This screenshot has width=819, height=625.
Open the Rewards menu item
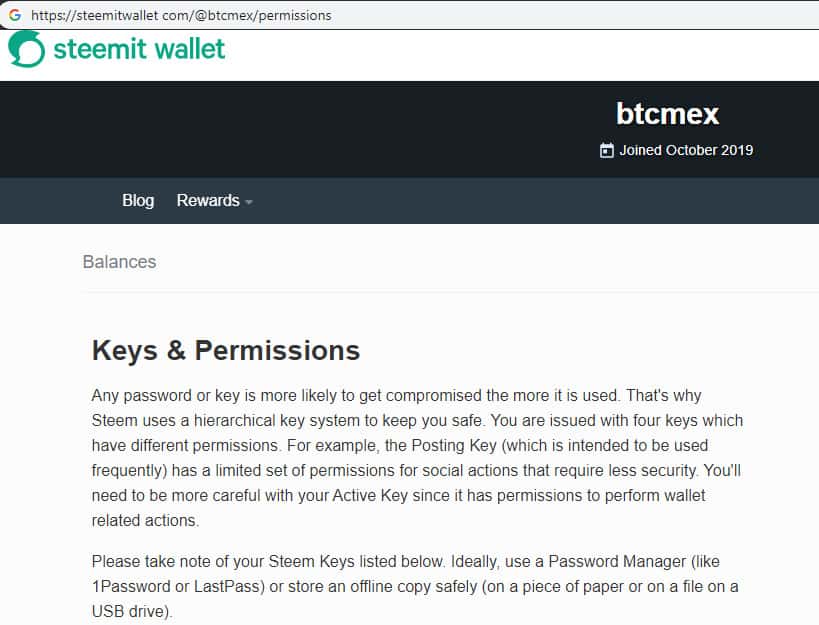pyautogui.click(x=208, y=200)
